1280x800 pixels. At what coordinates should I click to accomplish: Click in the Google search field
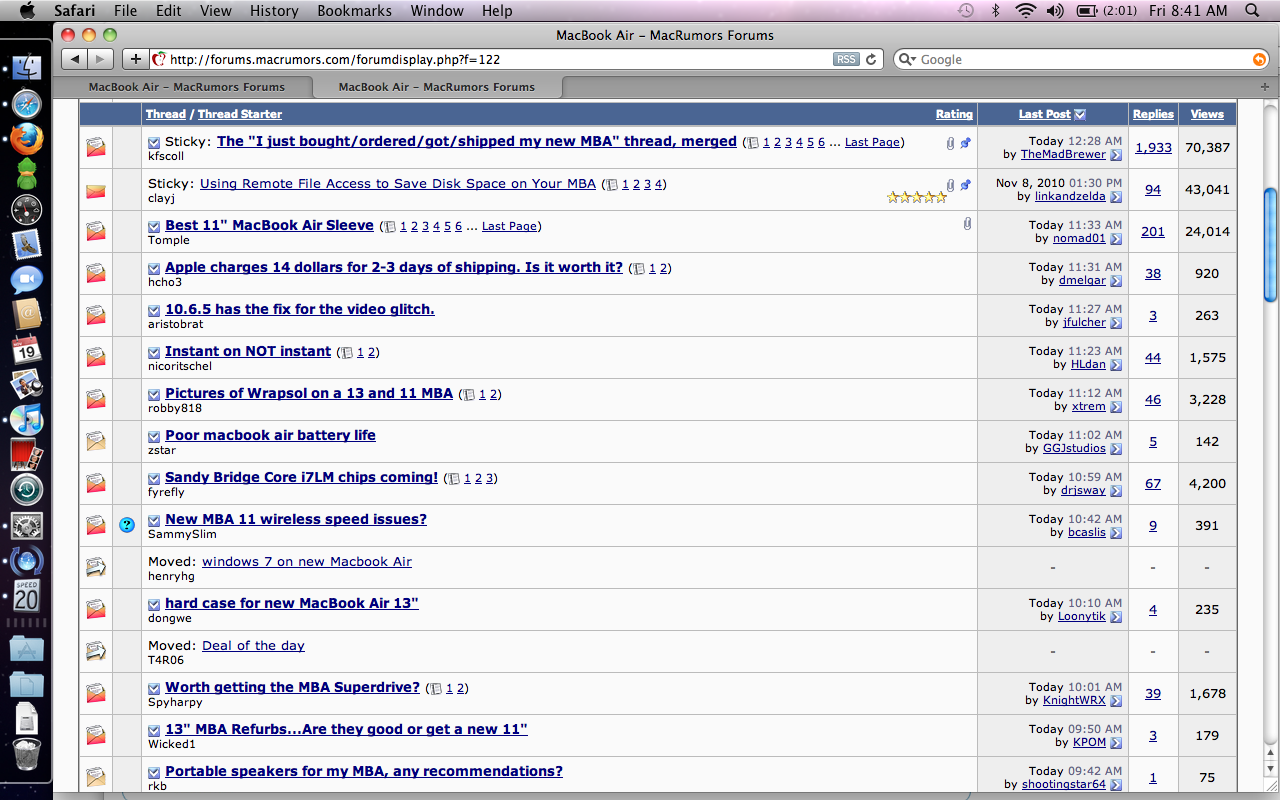coord(1080,60)
